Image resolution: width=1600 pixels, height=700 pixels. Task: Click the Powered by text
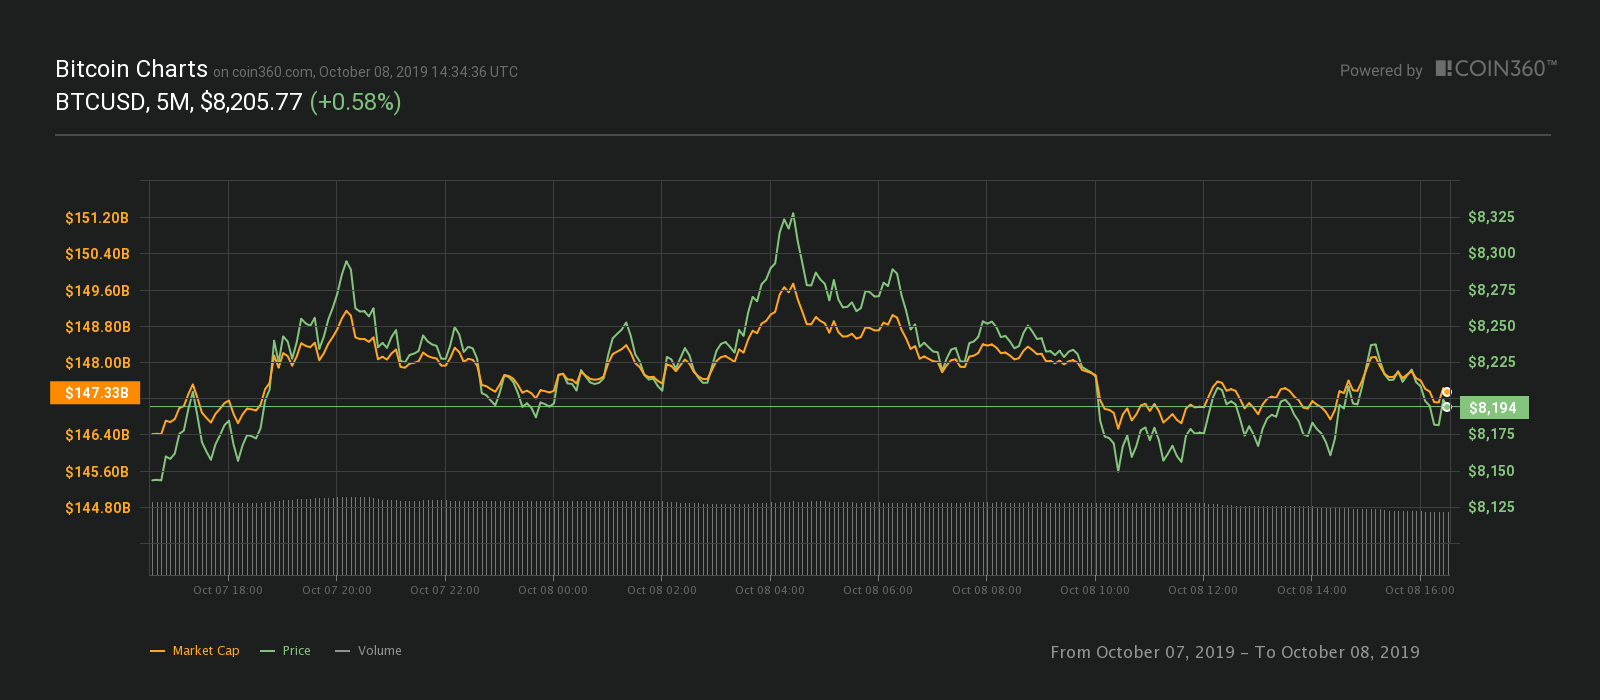click(1381, 71)
